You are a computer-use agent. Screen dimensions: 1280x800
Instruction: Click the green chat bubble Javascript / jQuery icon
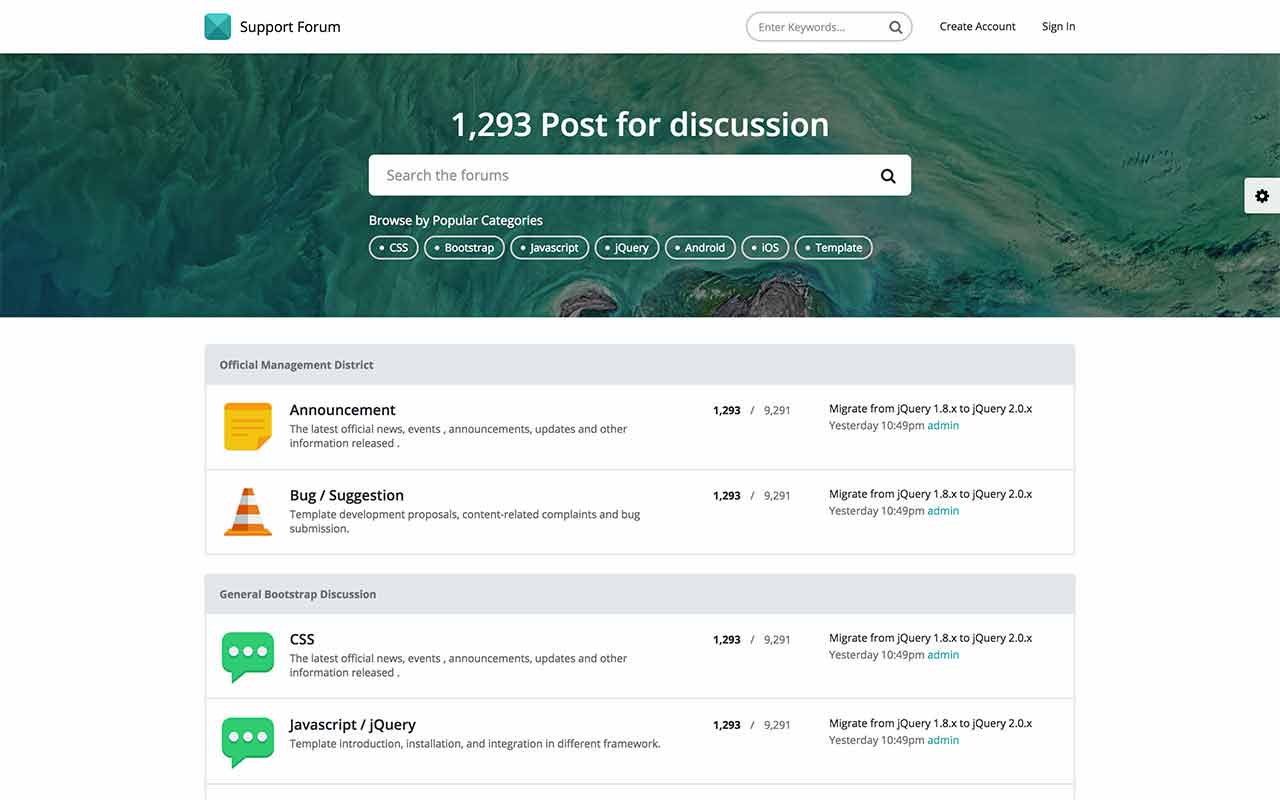coord(248,741)
